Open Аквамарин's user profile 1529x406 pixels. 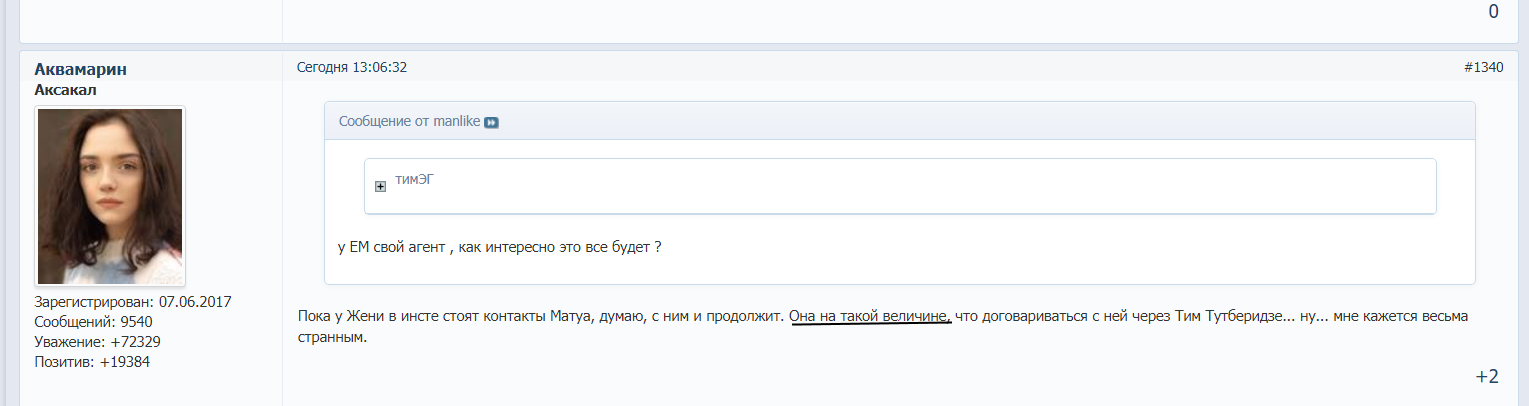[x=80, y=69]
